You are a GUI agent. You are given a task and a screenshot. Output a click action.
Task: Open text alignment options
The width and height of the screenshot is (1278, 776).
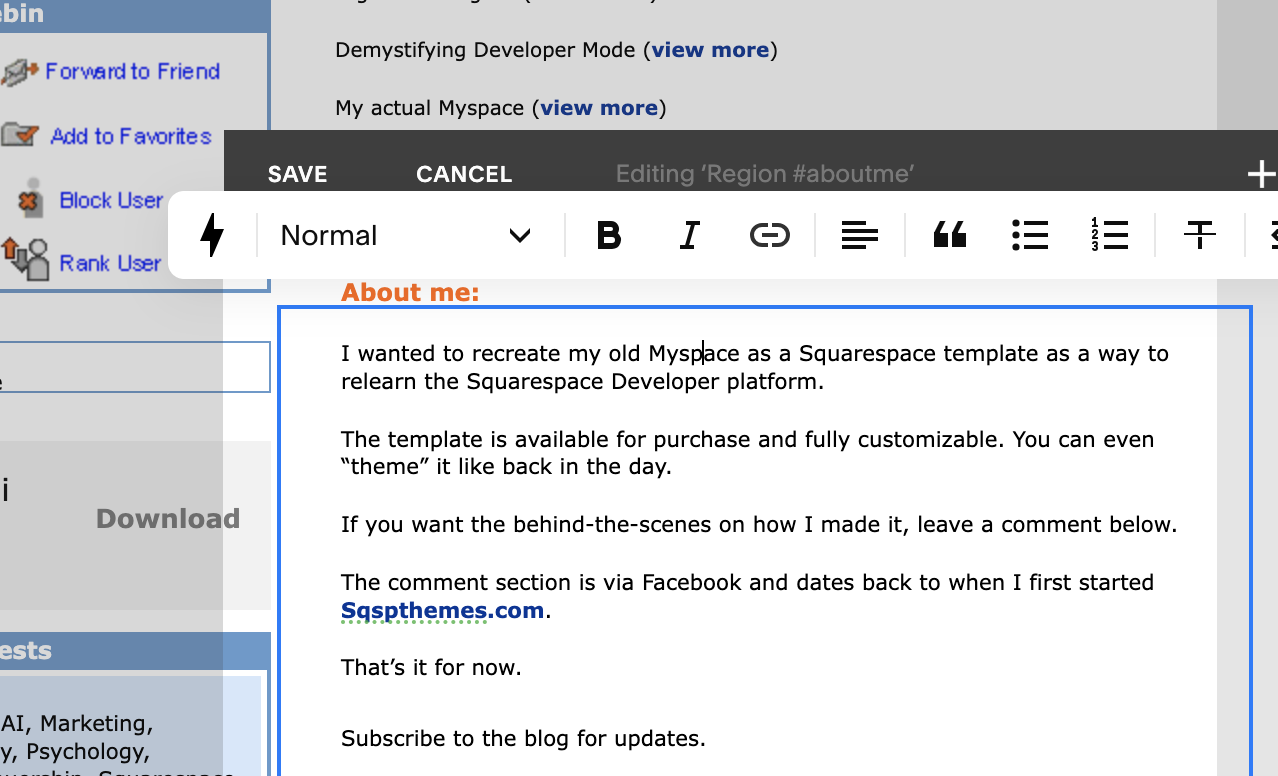coord(859,236)
